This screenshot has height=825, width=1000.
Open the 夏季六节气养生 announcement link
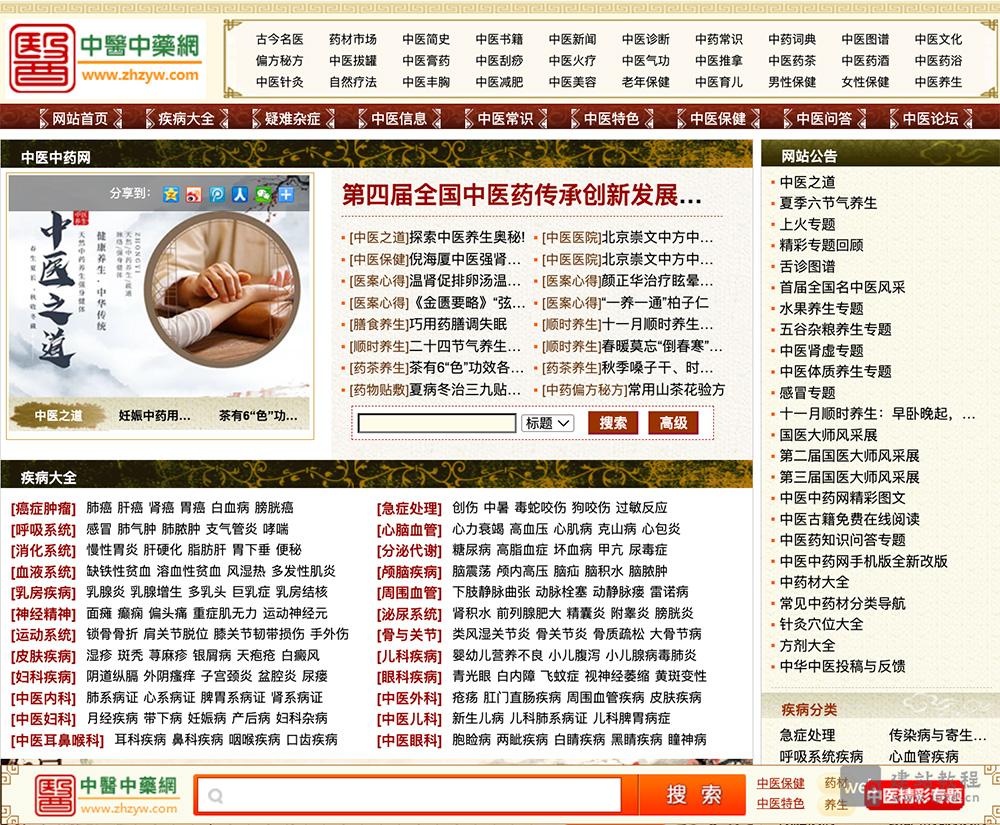click(826, 204)
